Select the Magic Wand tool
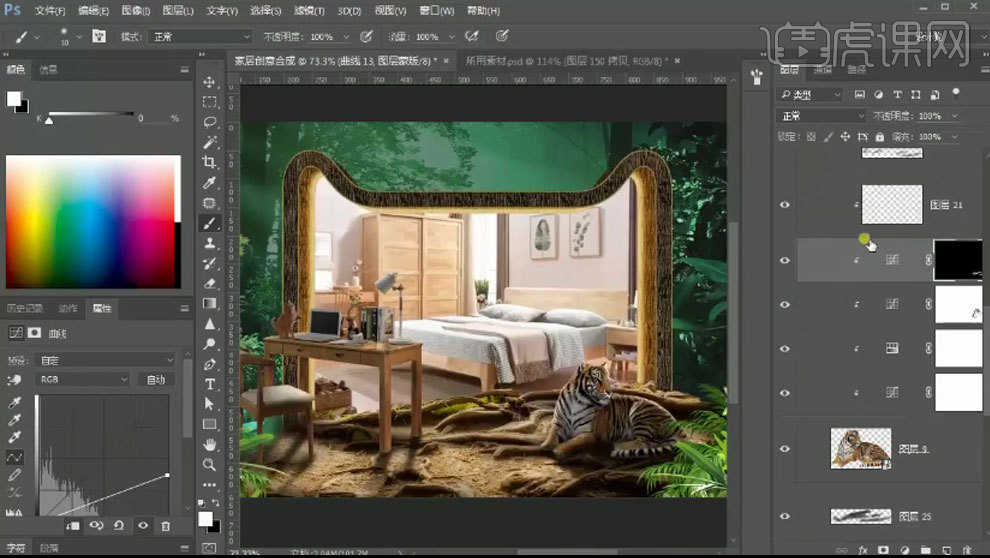Screen dimensions: 990x558 (x=209, y=142)
